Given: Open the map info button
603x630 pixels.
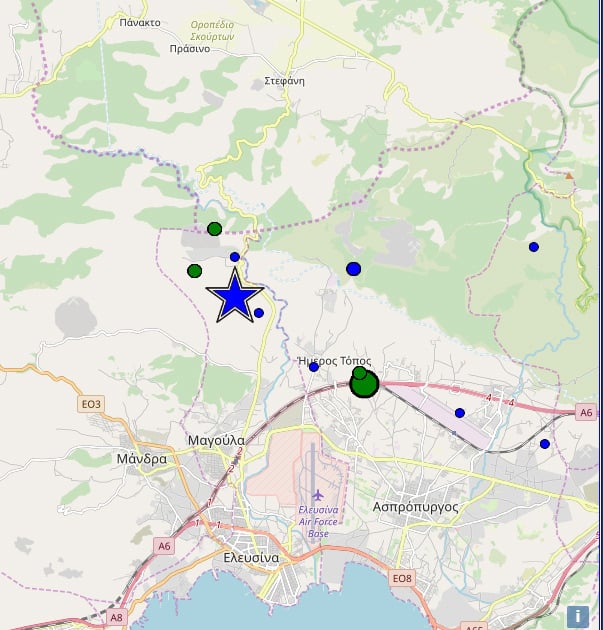Looking at the screenshot, I should (x=577, y=616).
